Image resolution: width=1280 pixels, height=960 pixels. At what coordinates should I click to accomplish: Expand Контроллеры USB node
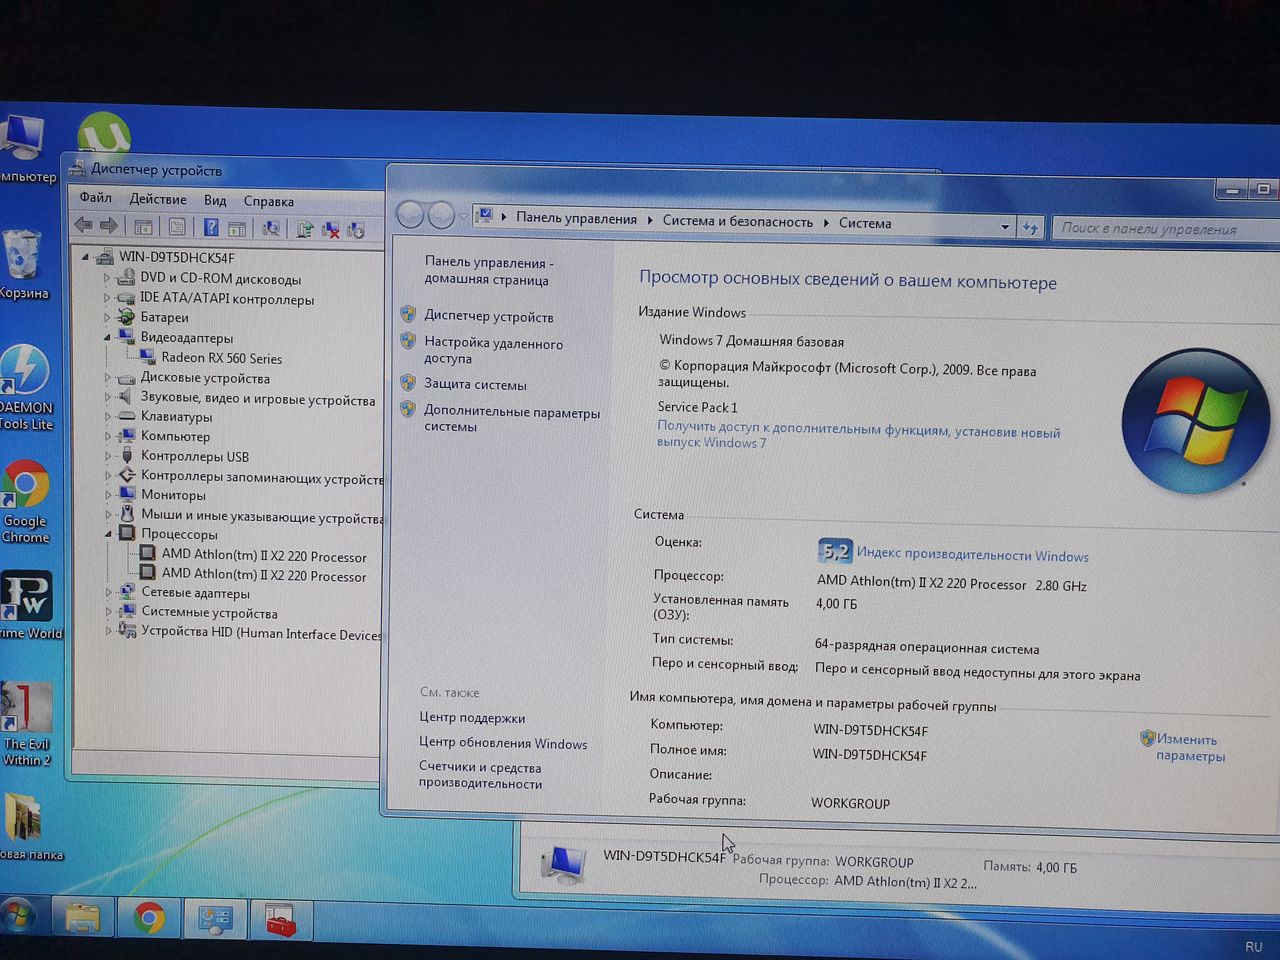108,456
